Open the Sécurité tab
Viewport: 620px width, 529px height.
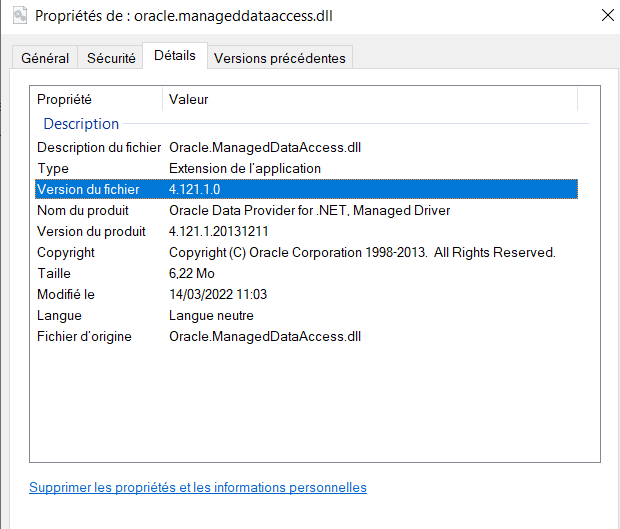tap(111, 58)
